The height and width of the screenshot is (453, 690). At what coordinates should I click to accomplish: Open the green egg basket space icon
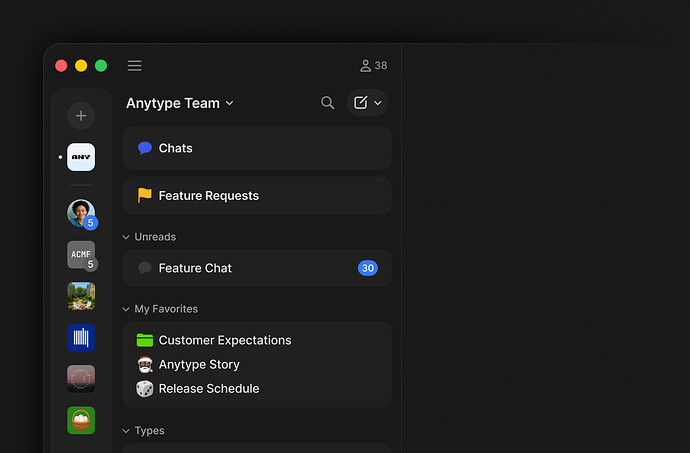coord(81,420)
